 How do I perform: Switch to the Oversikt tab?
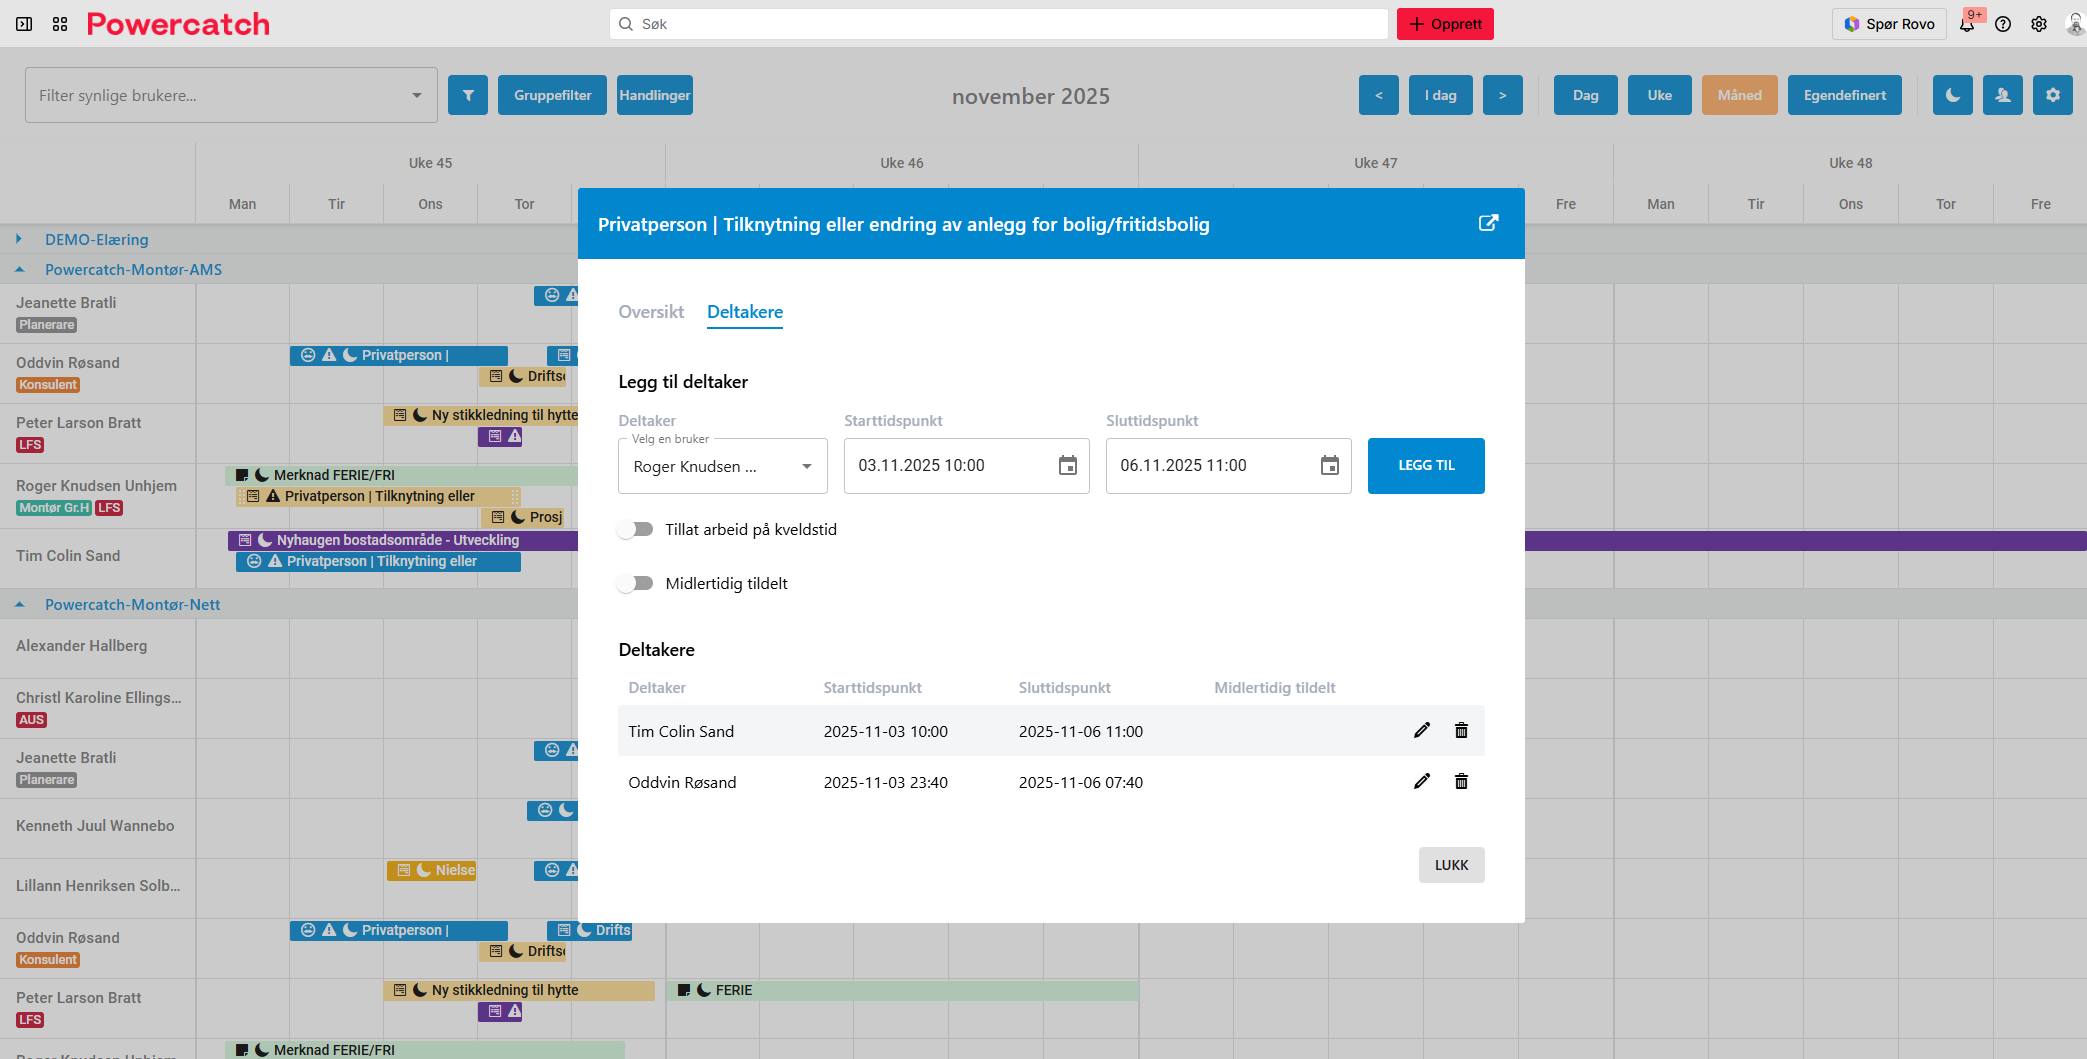click(x=651, y=312)
